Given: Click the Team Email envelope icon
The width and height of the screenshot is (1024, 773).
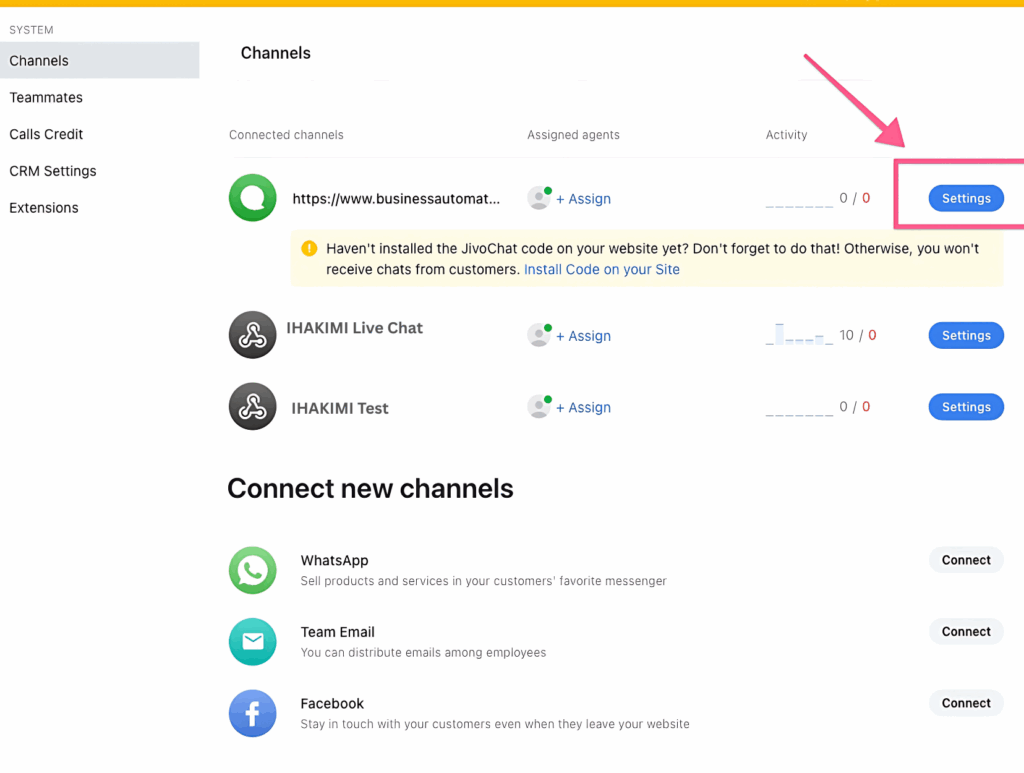Looking at the screenshot, I should tap(252, 641).
